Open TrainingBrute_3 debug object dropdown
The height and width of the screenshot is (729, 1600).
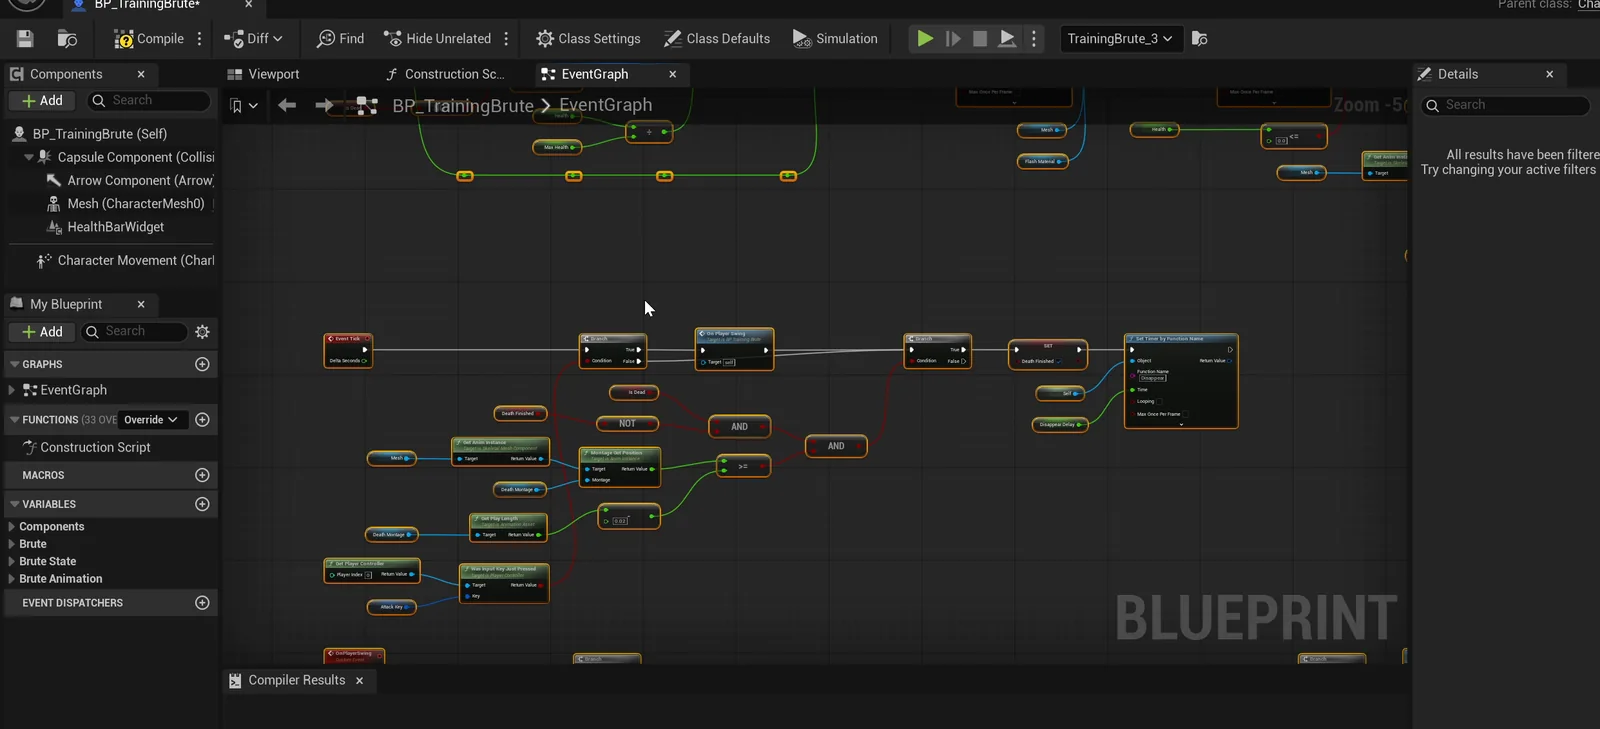pyautogui.click(x=1119, y=39)
